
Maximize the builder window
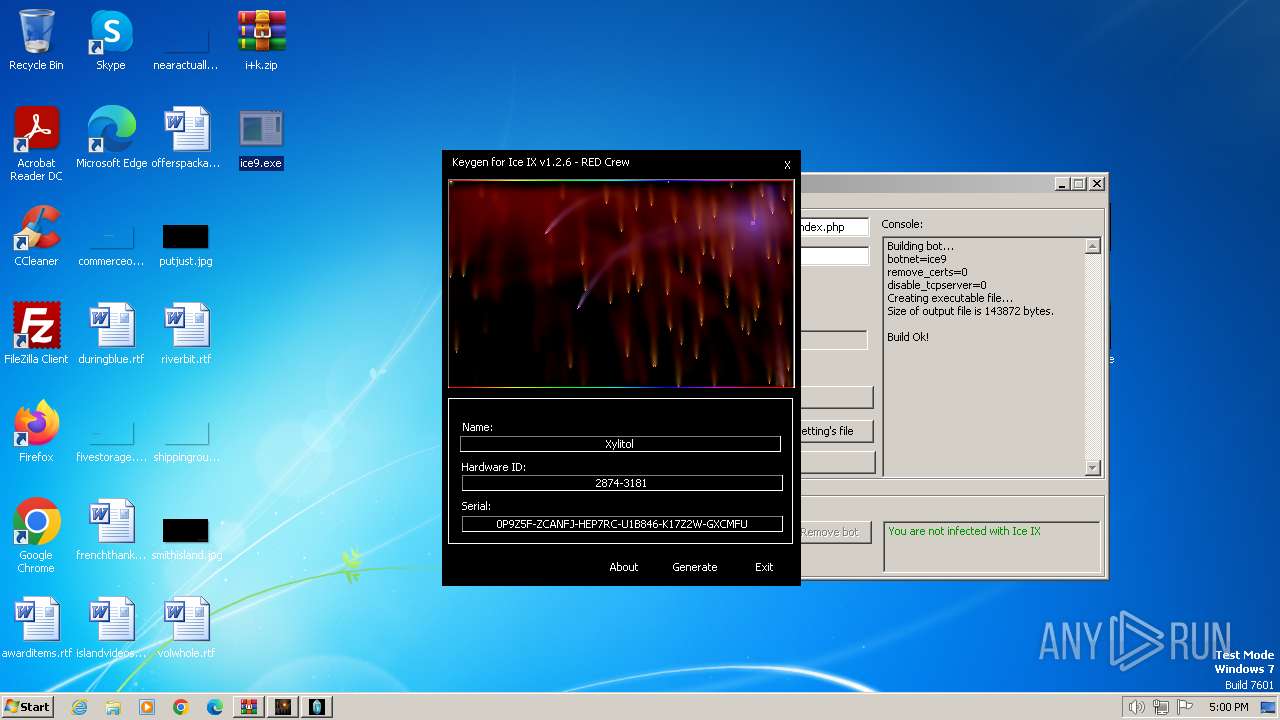coord(1078,184)
